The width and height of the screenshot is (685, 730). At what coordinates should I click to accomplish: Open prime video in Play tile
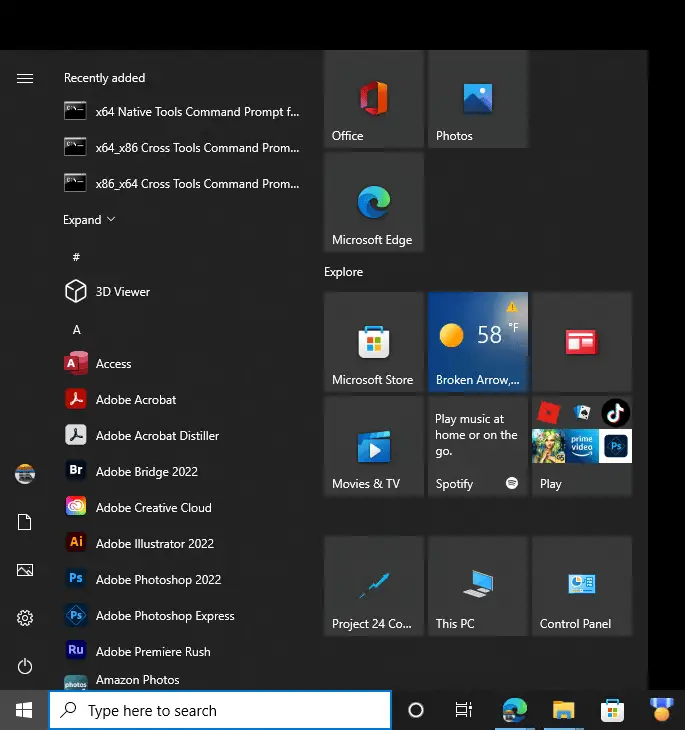[x=582, y=446]
